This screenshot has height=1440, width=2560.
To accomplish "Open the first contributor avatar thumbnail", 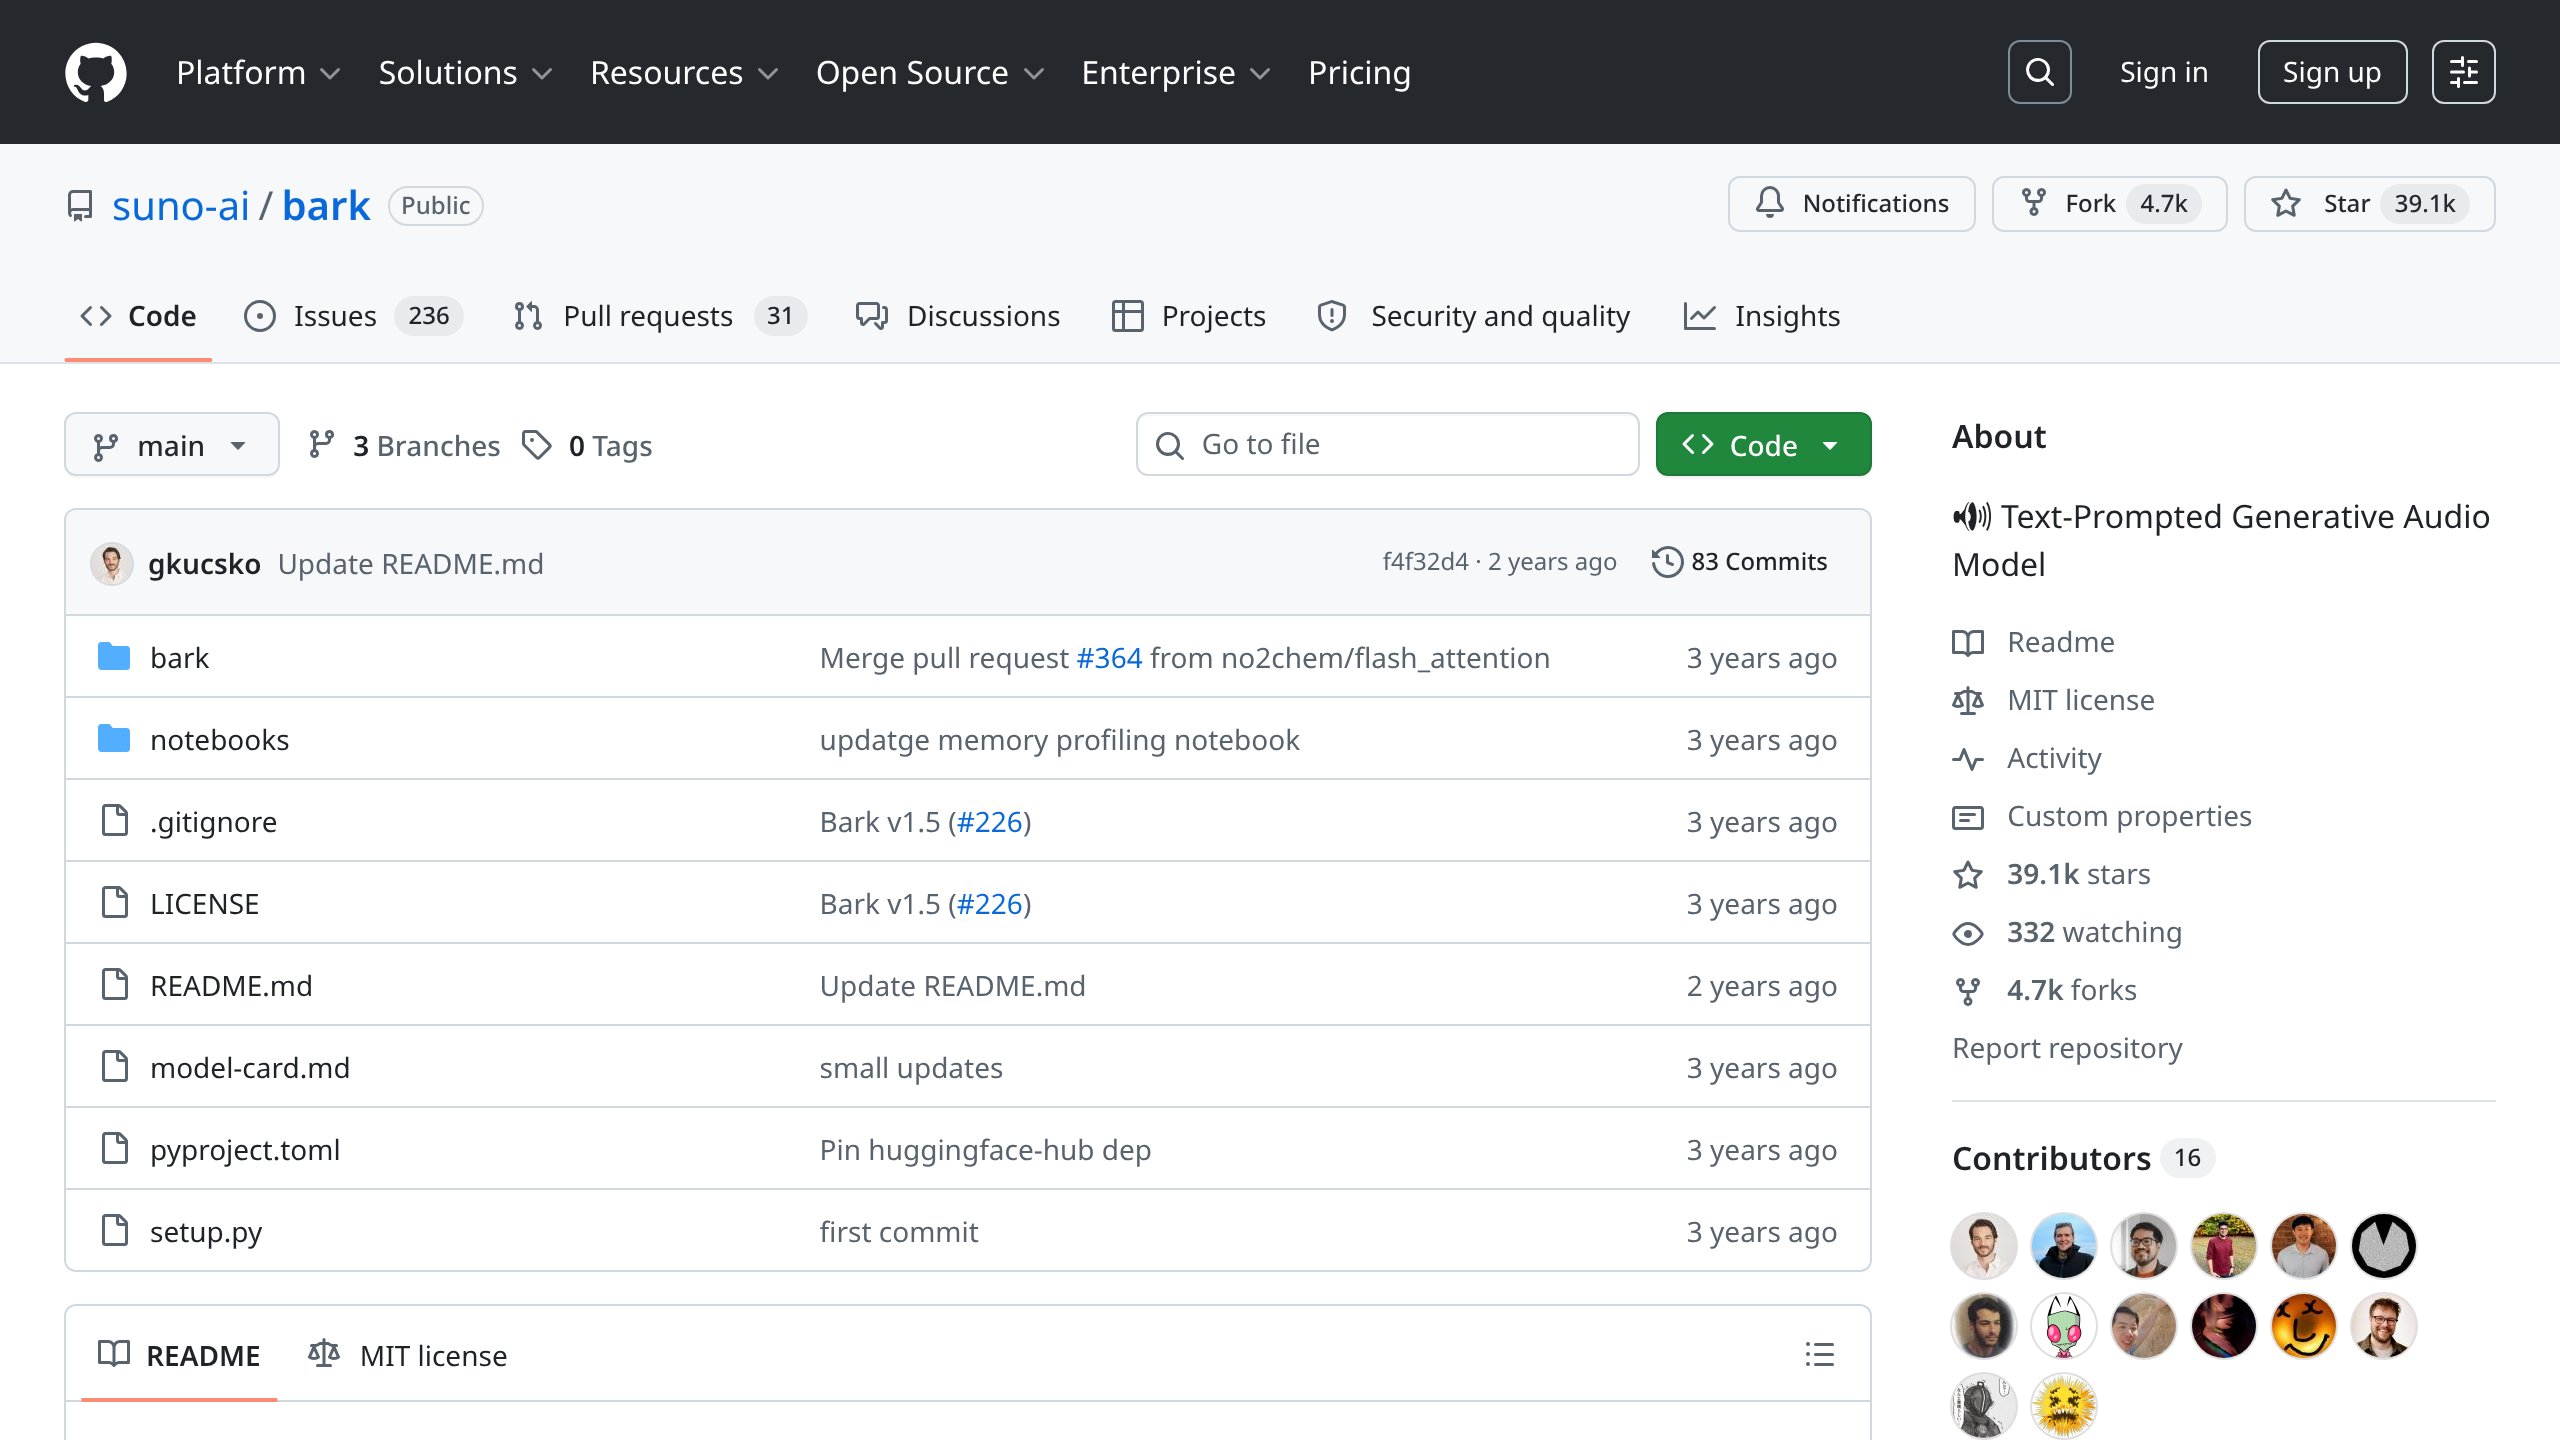I will click(1984, 1246).
